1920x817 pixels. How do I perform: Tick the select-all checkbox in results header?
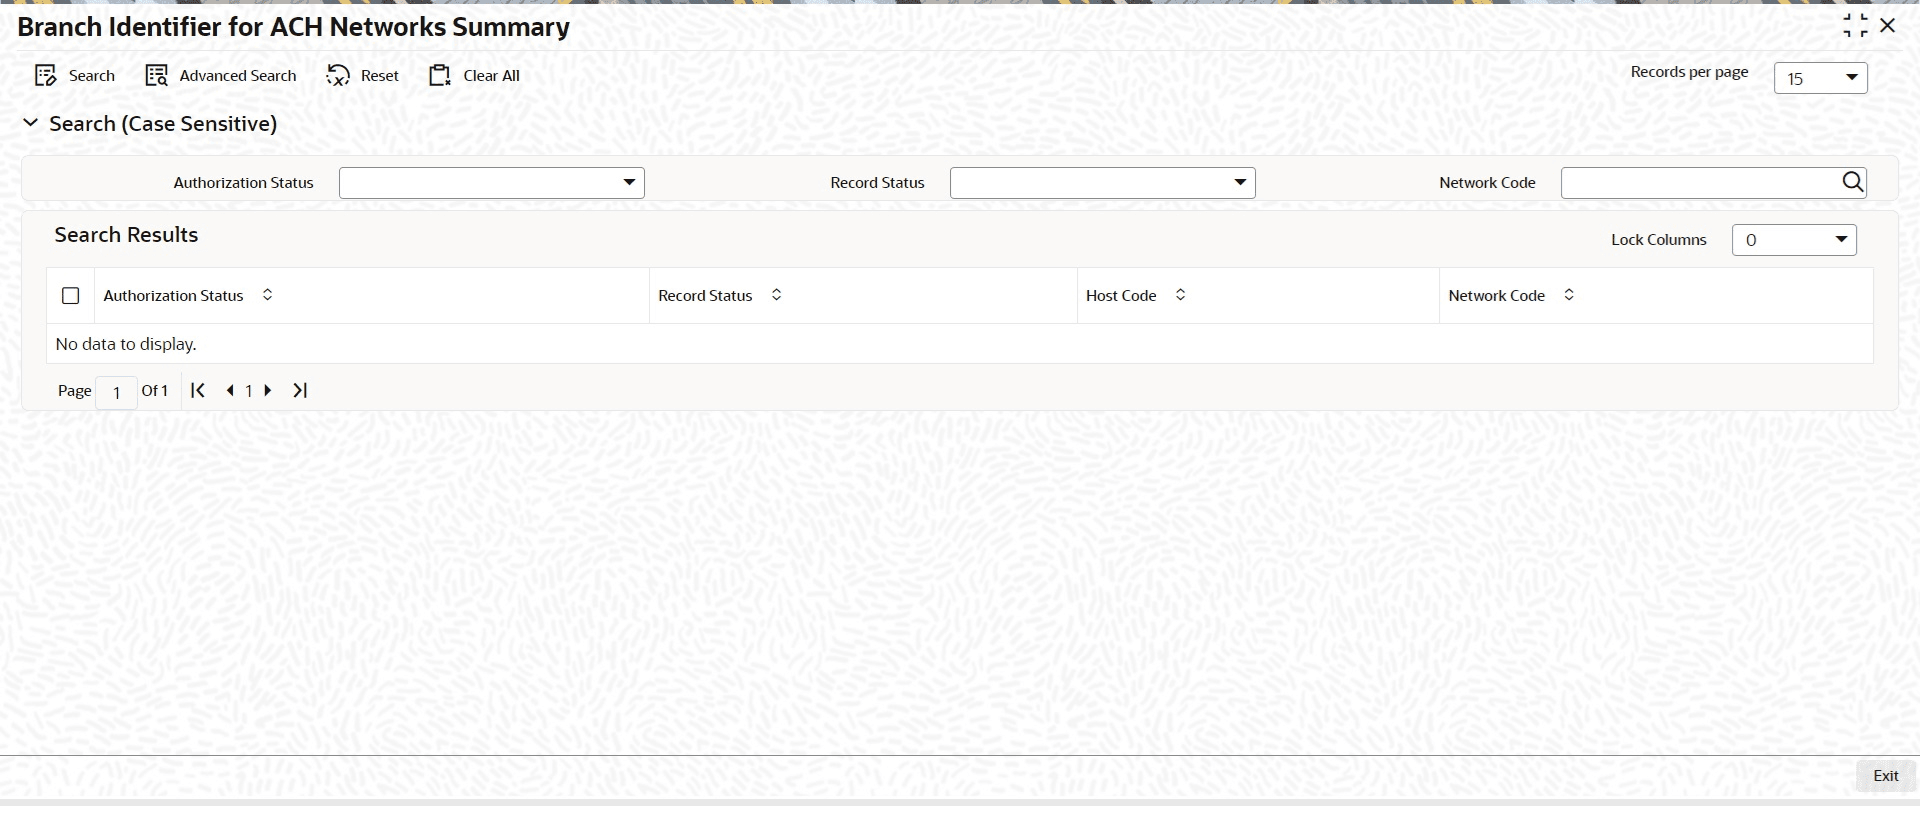coord(71,296)
